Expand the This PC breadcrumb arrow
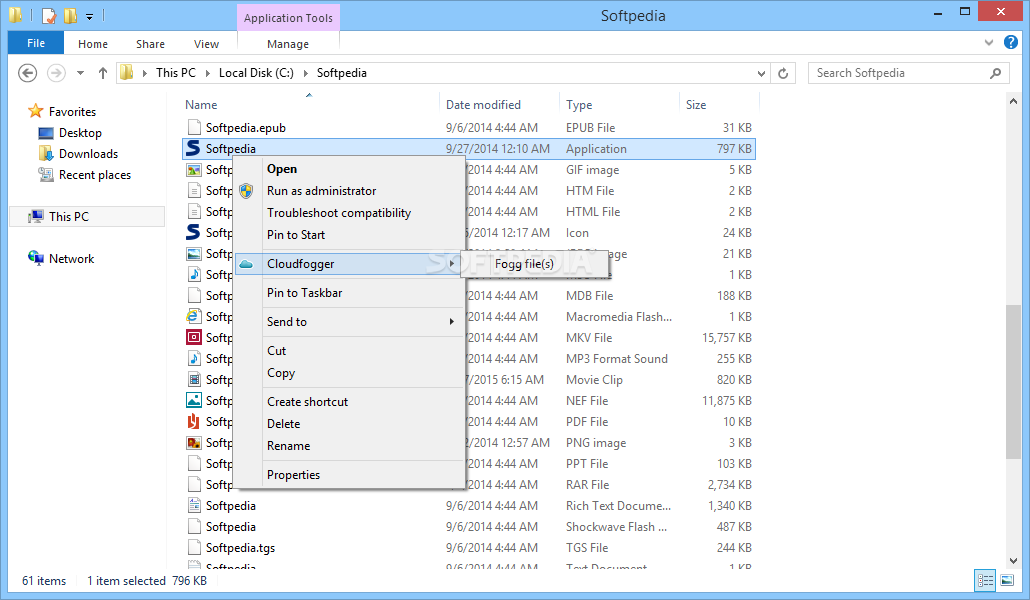The height and width of the screenshot is (600, 1030). 208,73
